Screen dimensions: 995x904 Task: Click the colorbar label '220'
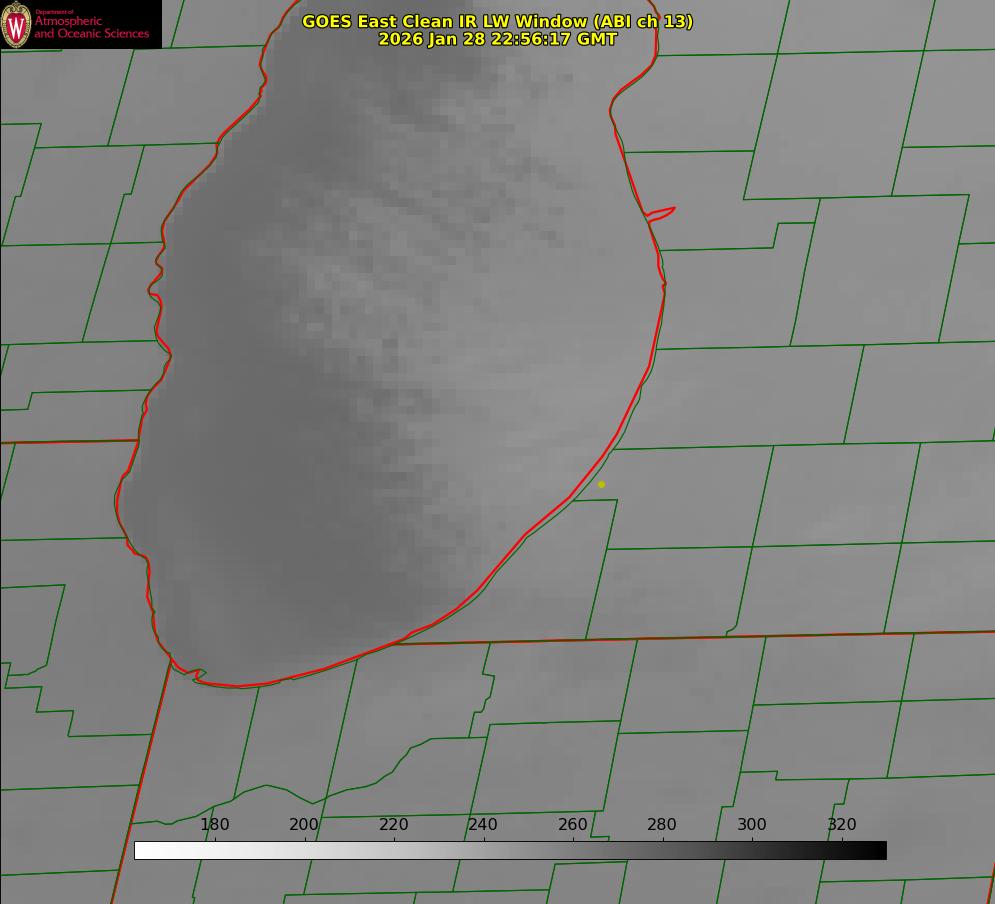[x=393, y=824]
